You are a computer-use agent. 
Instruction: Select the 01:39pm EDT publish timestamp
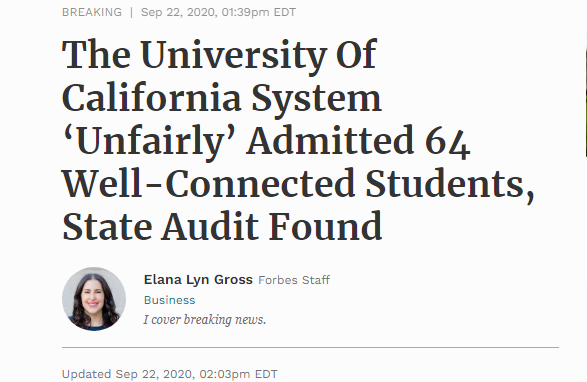pos(259,12)
